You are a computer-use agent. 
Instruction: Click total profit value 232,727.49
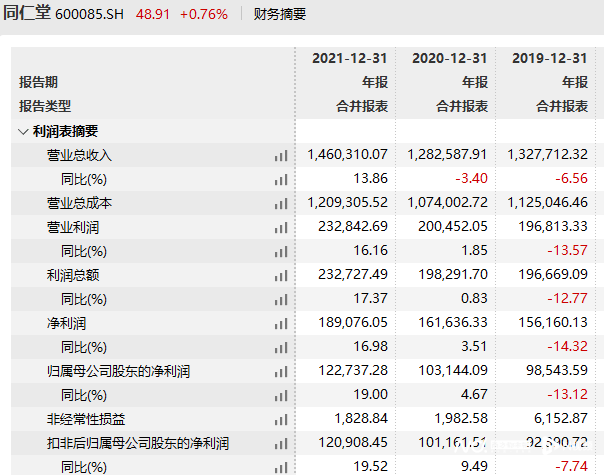[353, 274]
